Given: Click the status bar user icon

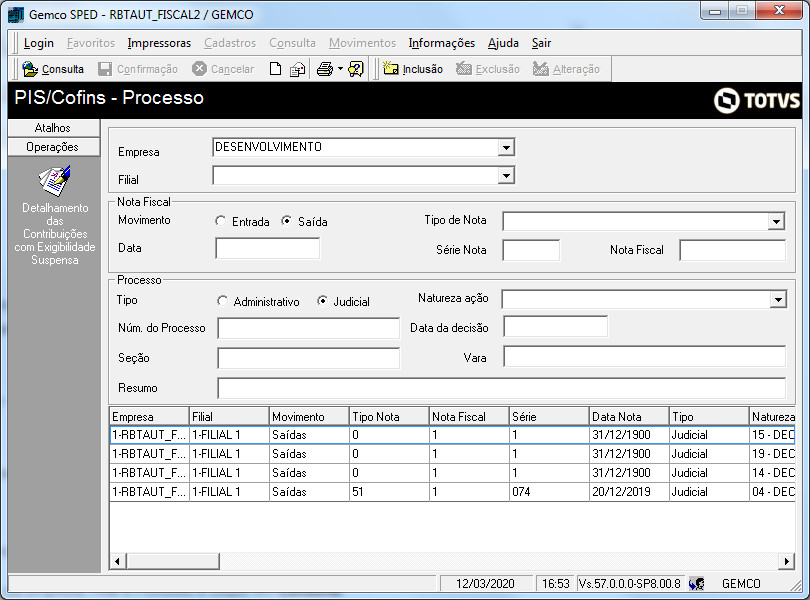Looking at the screenshot, I should click(x=696, y=584).
